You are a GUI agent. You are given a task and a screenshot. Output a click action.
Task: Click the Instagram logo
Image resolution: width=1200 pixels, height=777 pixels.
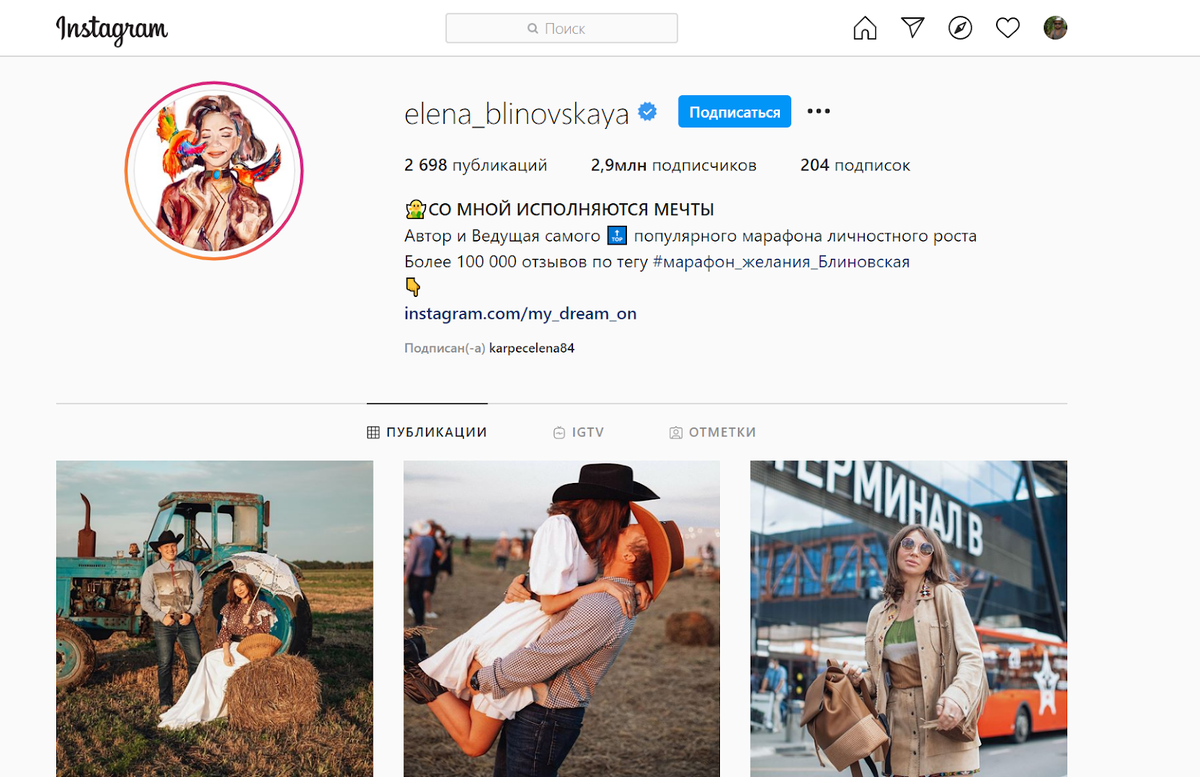point(112,30)
